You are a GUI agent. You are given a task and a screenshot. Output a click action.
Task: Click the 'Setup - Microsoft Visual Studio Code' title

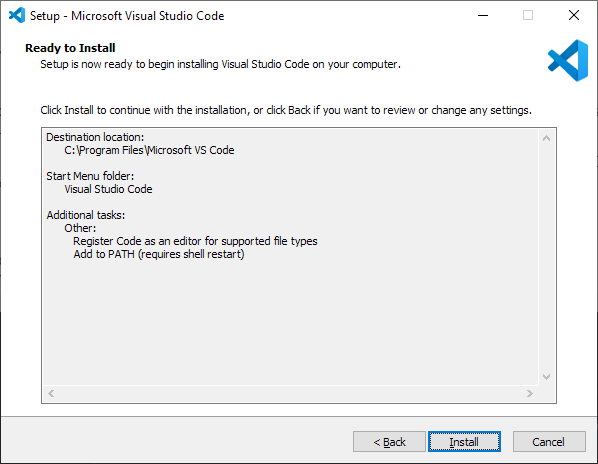[x=127, y=16]
